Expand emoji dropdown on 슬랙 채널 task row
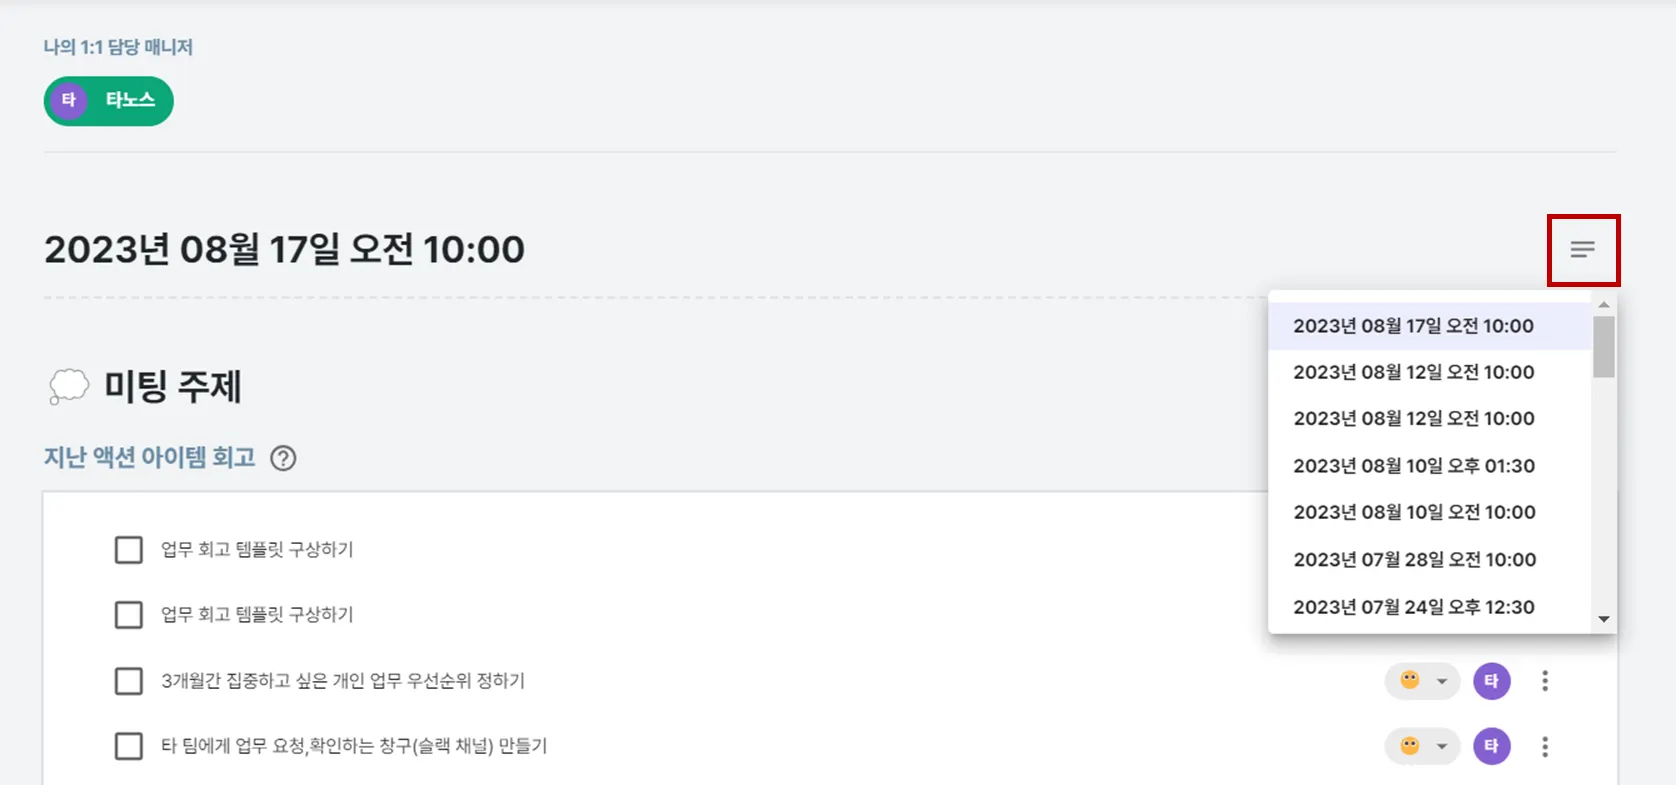 click(1441, 747)
